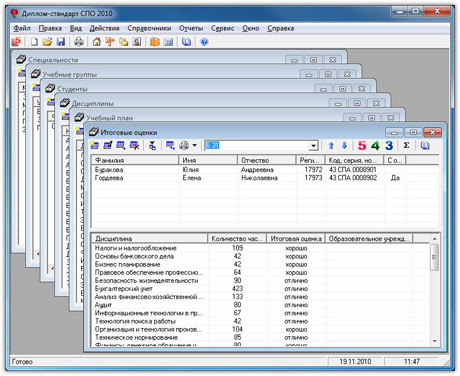The image size is (460, 376).
Task: Click the orange book icon in main toolbar
Action: (155, 42)
